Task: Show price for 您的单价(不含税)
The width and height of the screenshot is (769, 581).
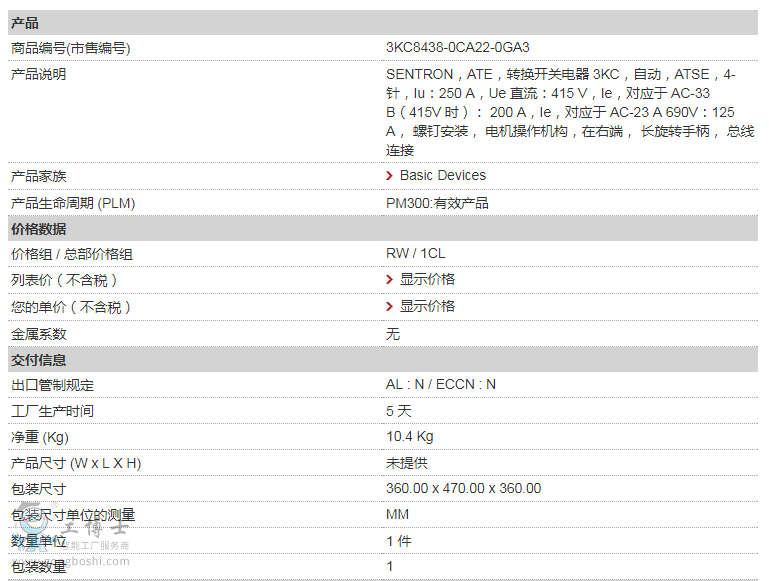Action: tap(427, 306)
